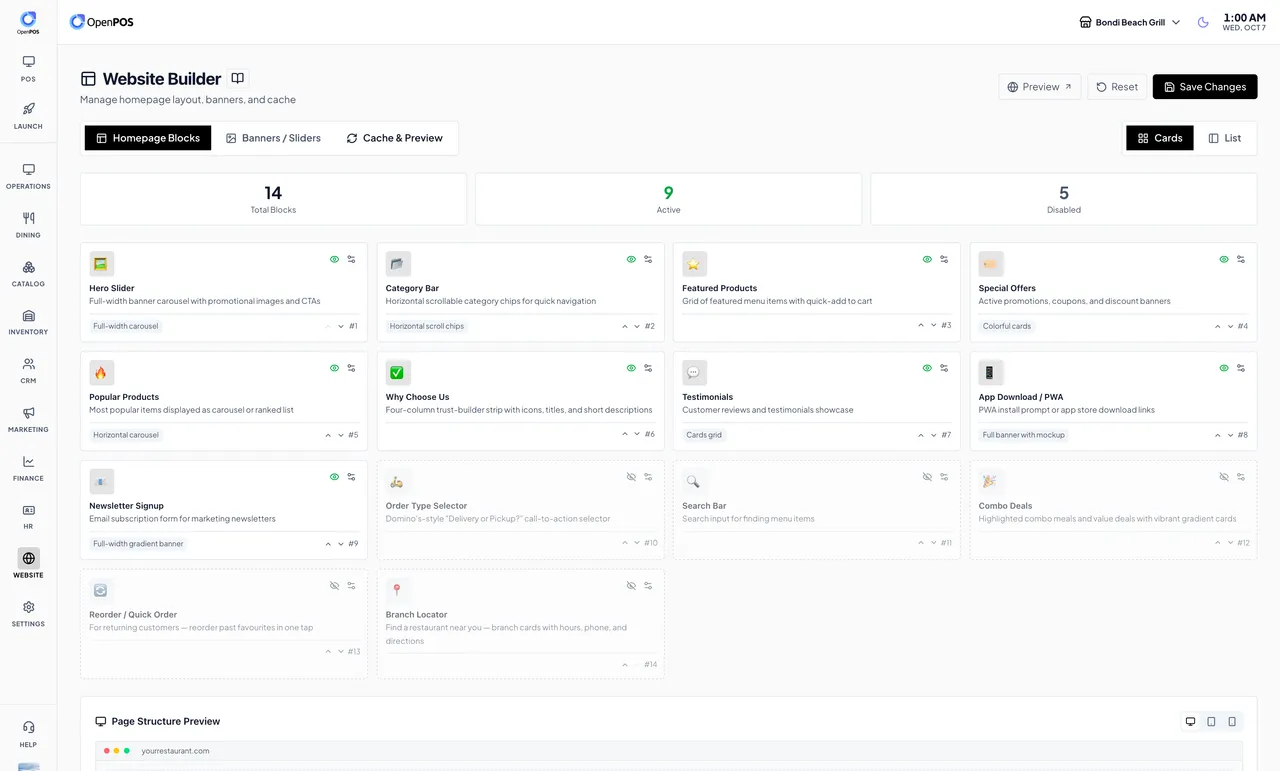Show the Order Type Selector block

[631, 477]
